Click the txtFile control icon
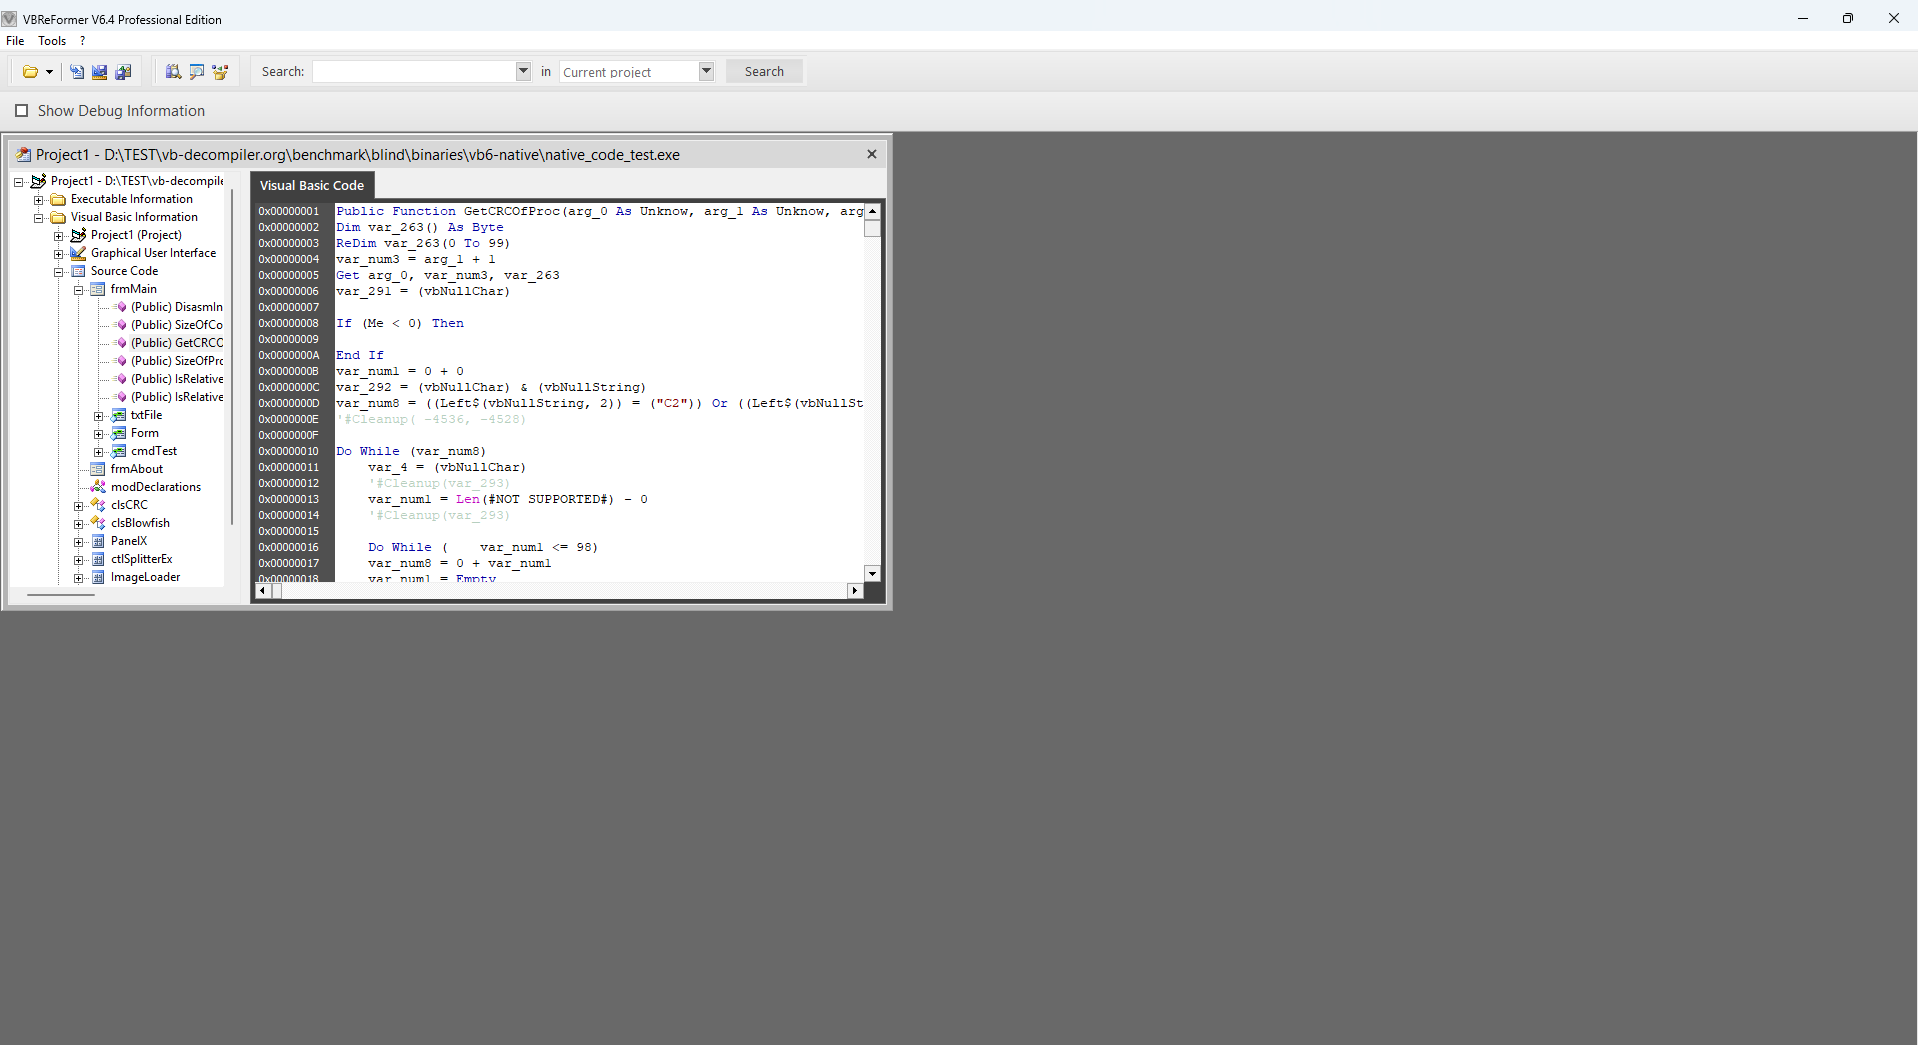 pos(119,415)
